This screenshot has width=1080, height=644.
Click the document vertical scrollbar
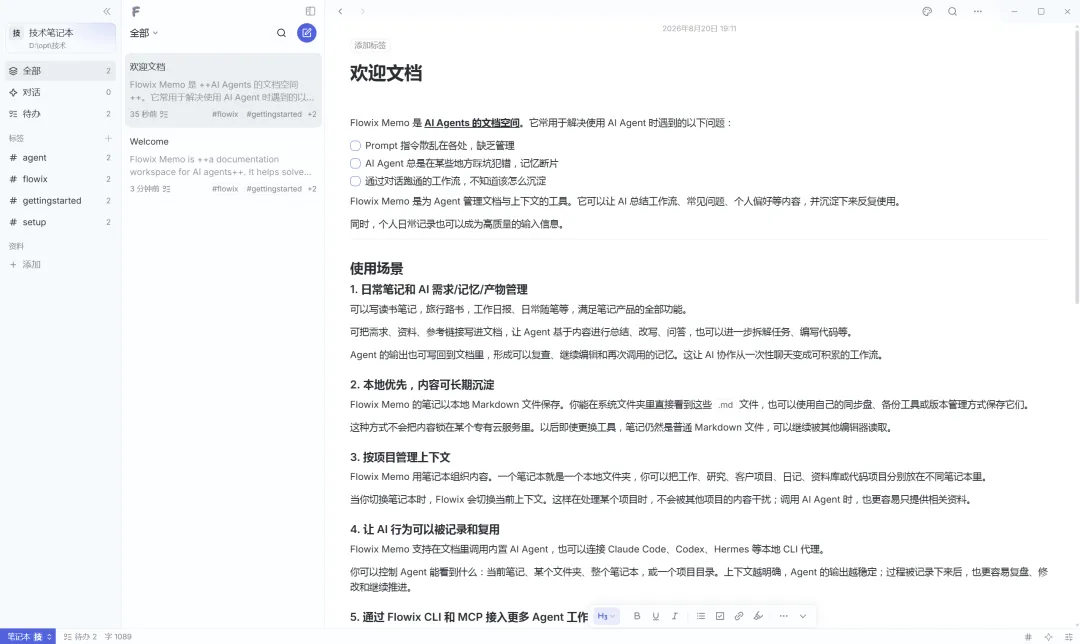pos(1077,165)
